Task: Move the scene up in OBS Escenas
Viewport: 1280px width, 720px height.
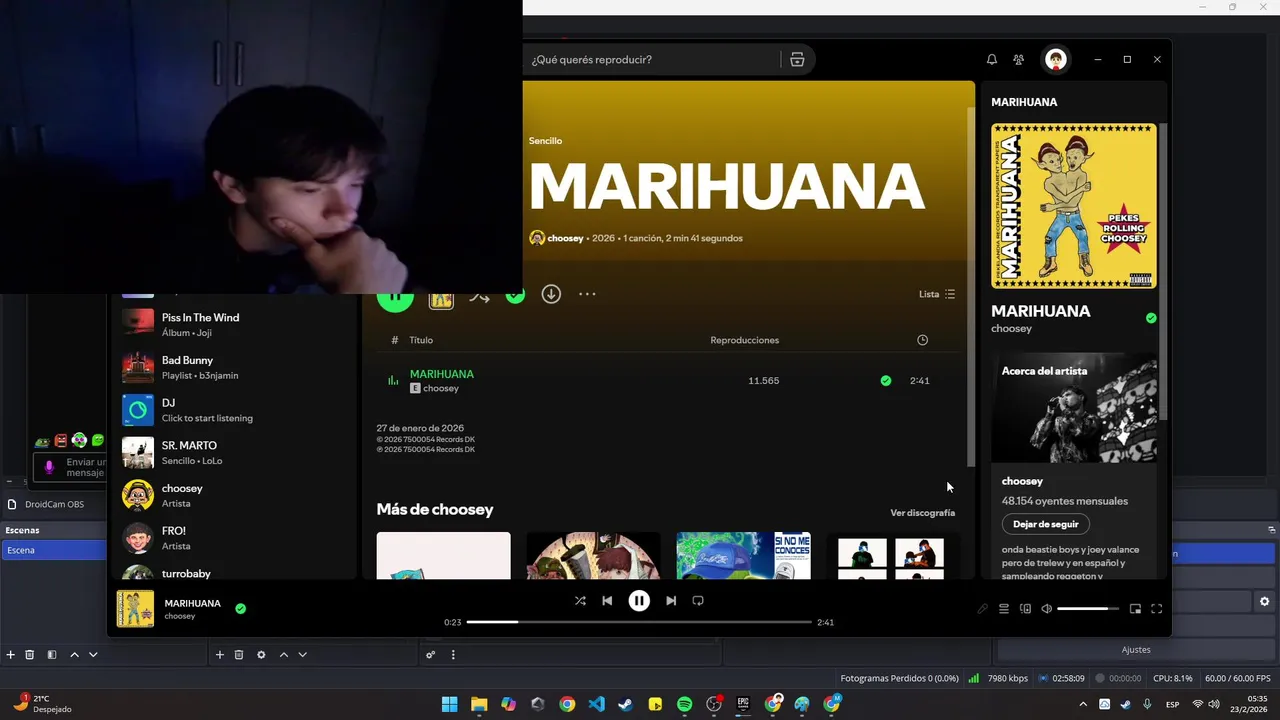Action: pos(74,655)
